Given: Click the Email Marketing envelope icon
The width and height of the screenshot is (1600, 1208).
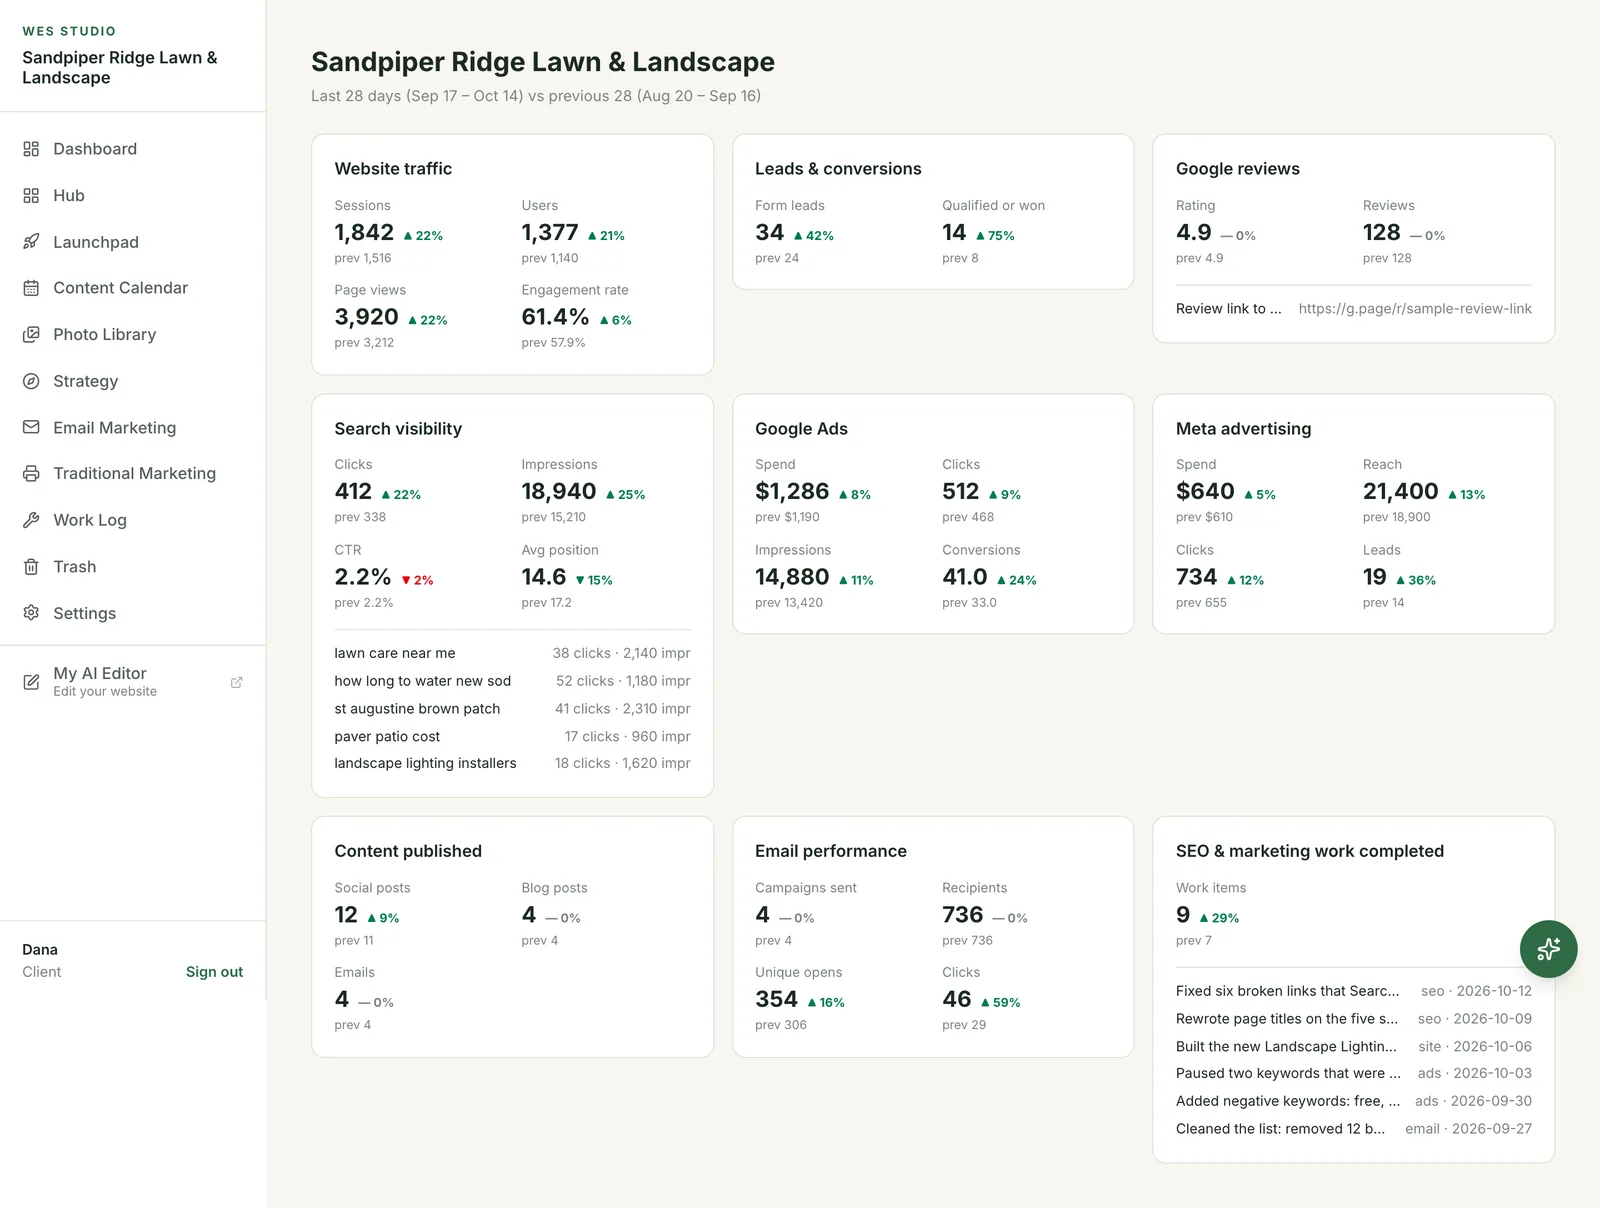Looking at the screenshot, I should click(x=31, y=428).
